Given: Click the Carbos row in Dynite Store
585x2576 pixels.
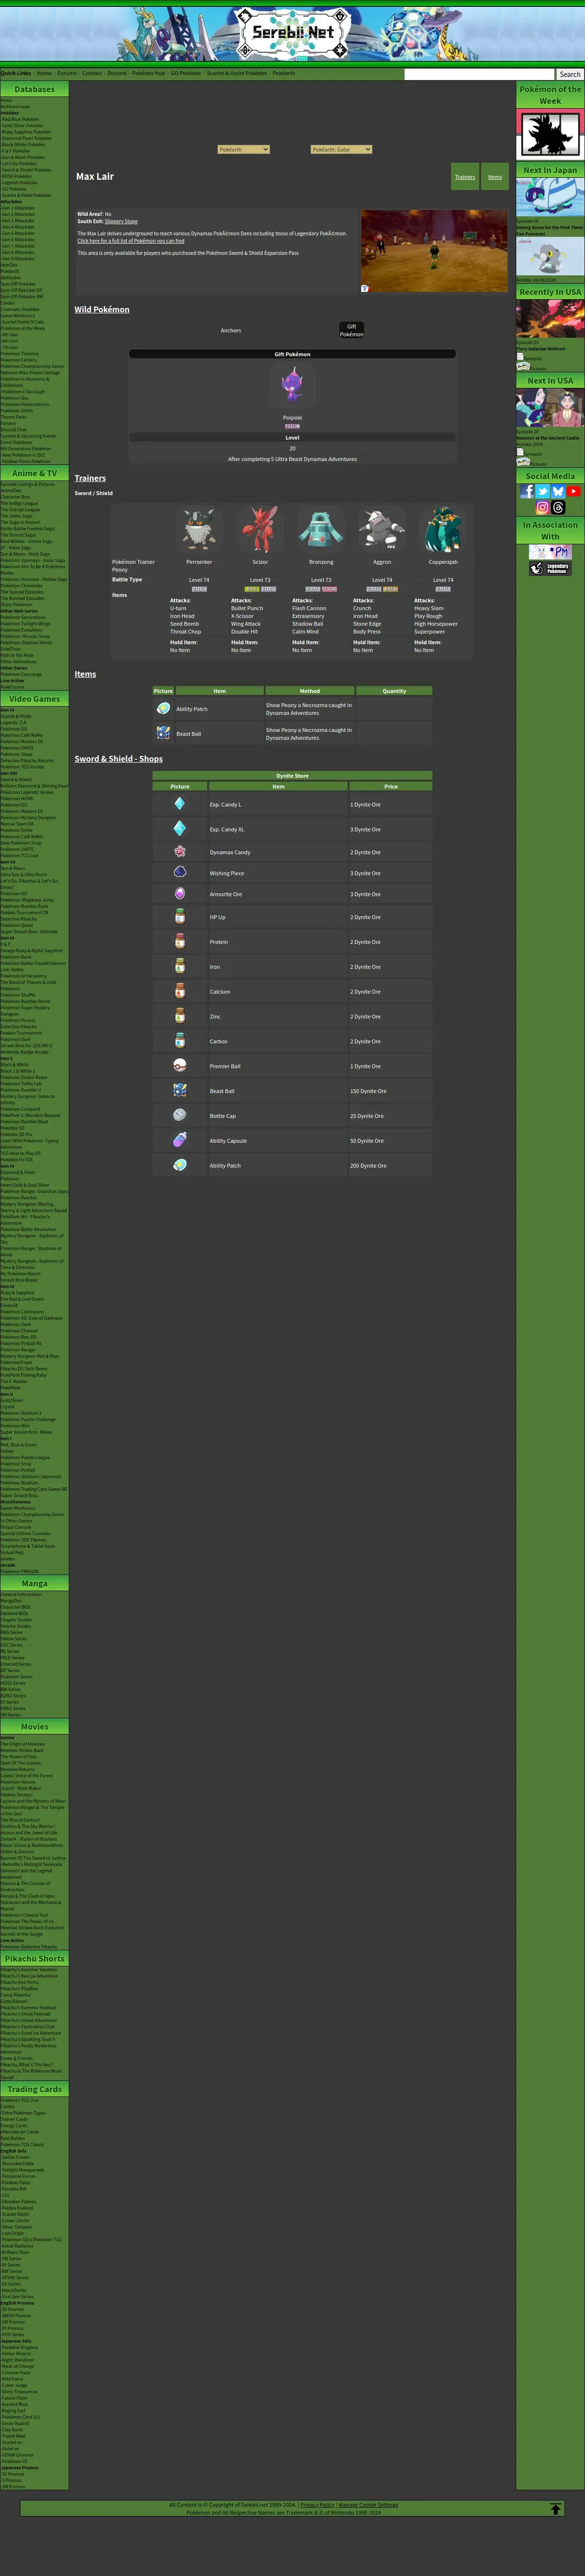Looking at the screenshot, I should (x=292, y=1041).
